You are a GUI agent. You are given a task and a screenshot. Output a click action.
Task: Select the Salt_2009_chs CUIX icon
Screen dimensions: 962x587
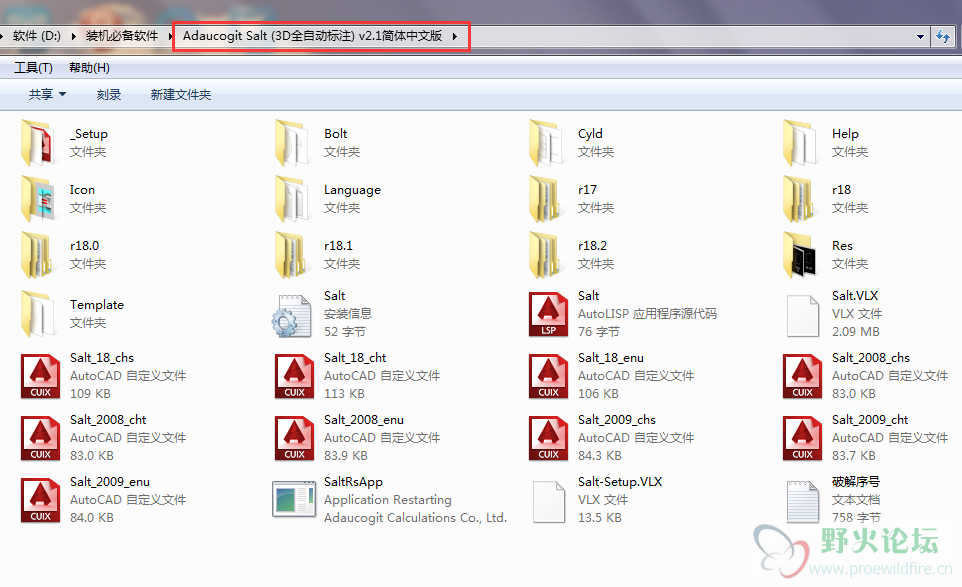[548, 439]
